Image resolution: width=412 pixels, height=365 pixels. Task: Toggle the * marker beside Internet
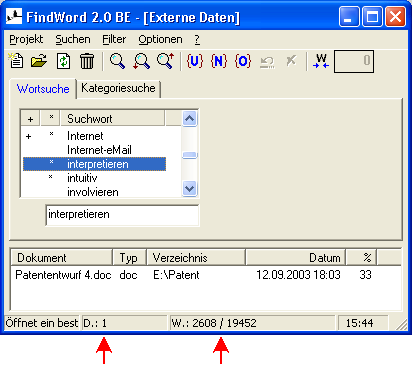click(x=51, y=134)
